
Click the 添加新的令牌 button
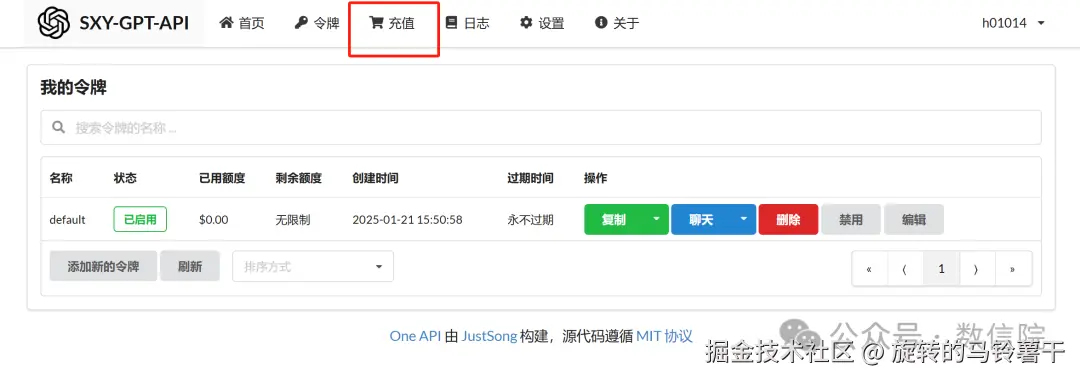103,266
